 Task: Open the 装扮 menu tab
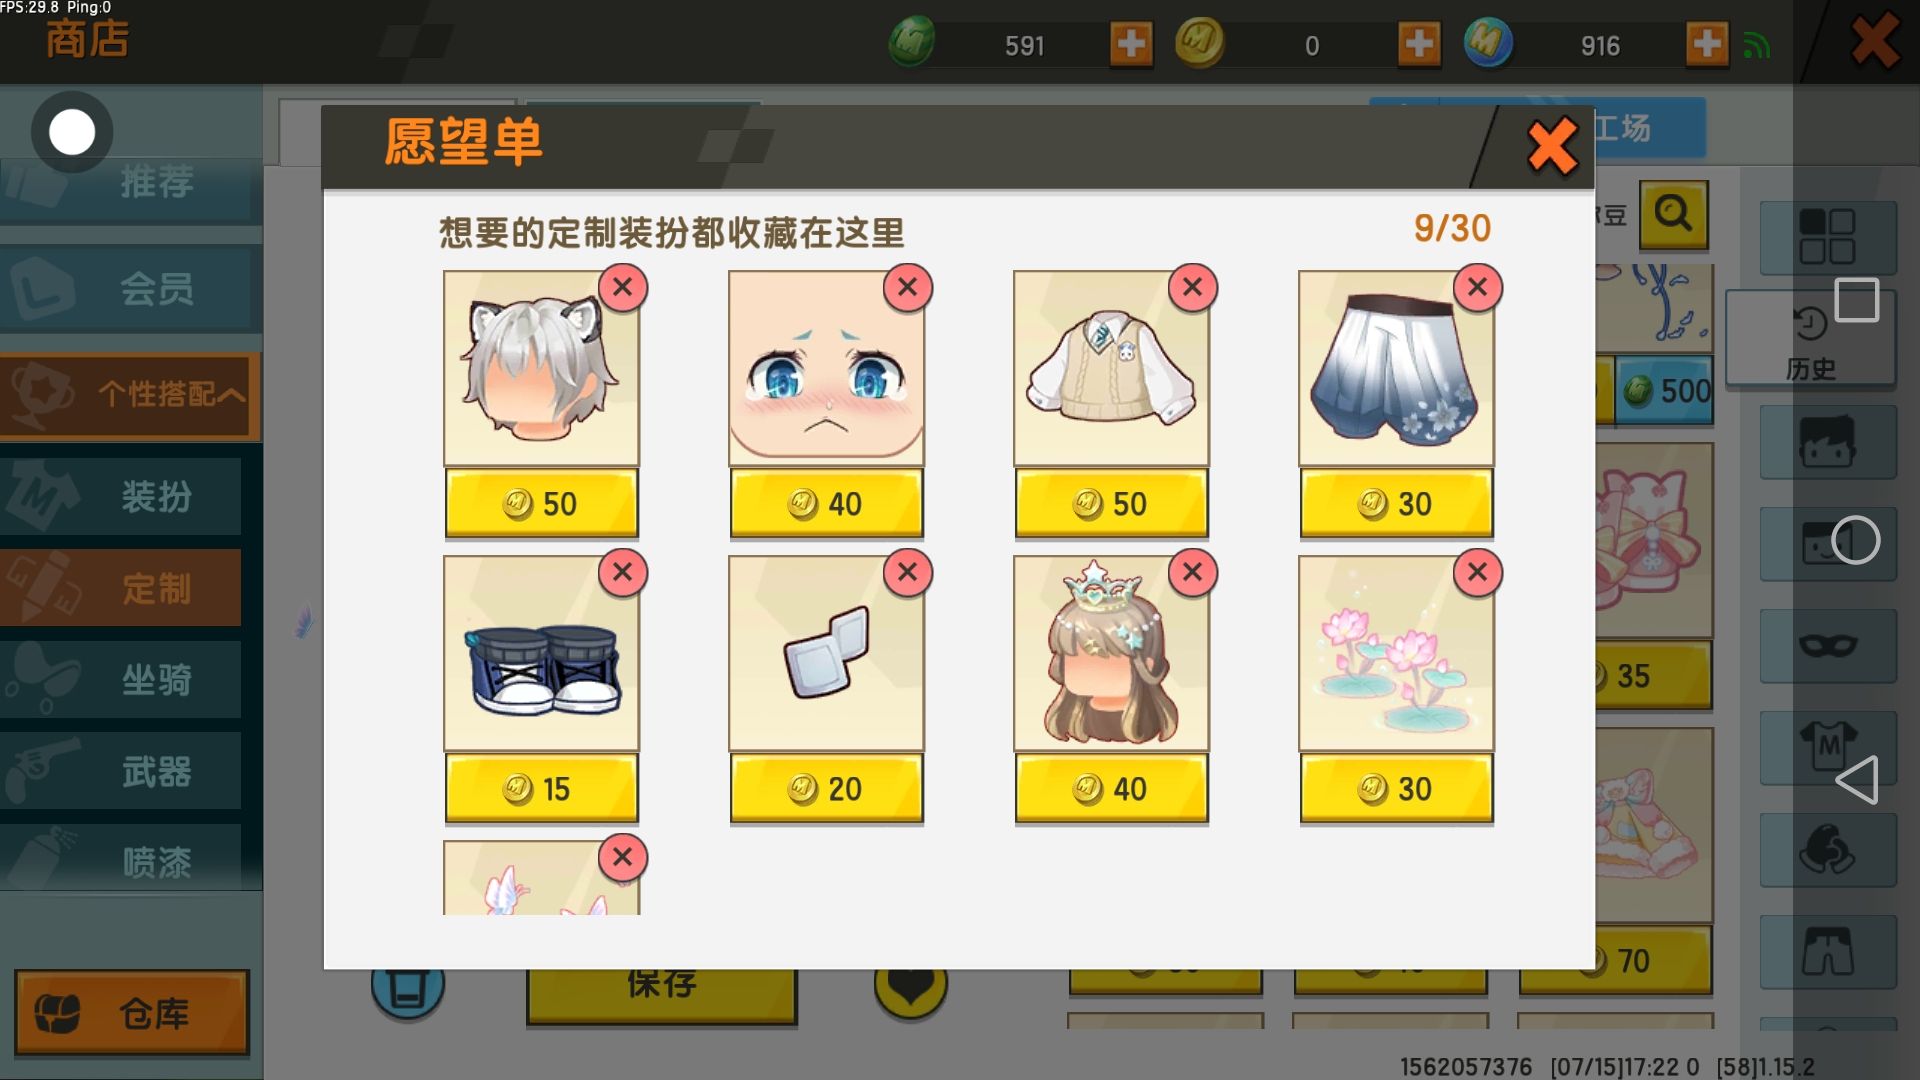click(x=121, y=496)
